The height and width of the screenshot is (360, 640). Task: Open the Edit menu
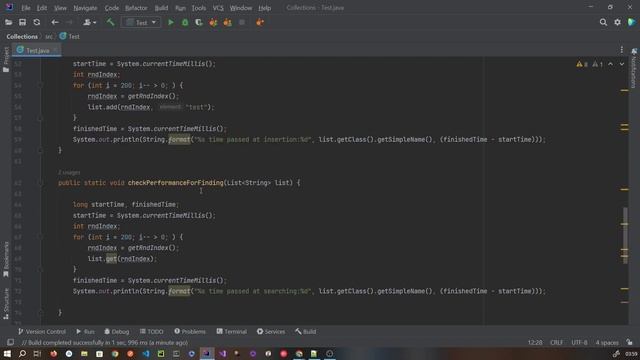pos(42,8)
